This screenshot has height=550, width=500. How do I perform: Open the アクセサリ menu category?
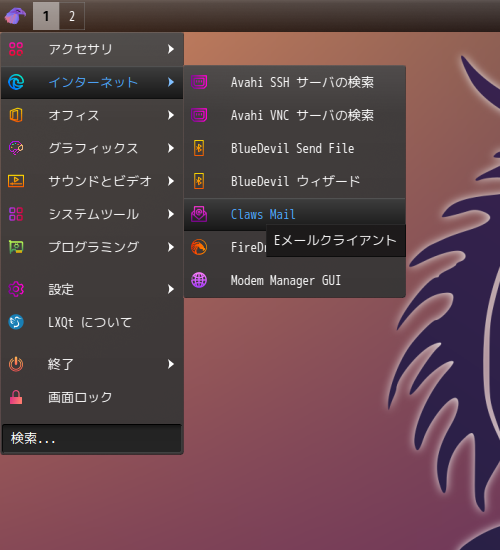point(92,49)
